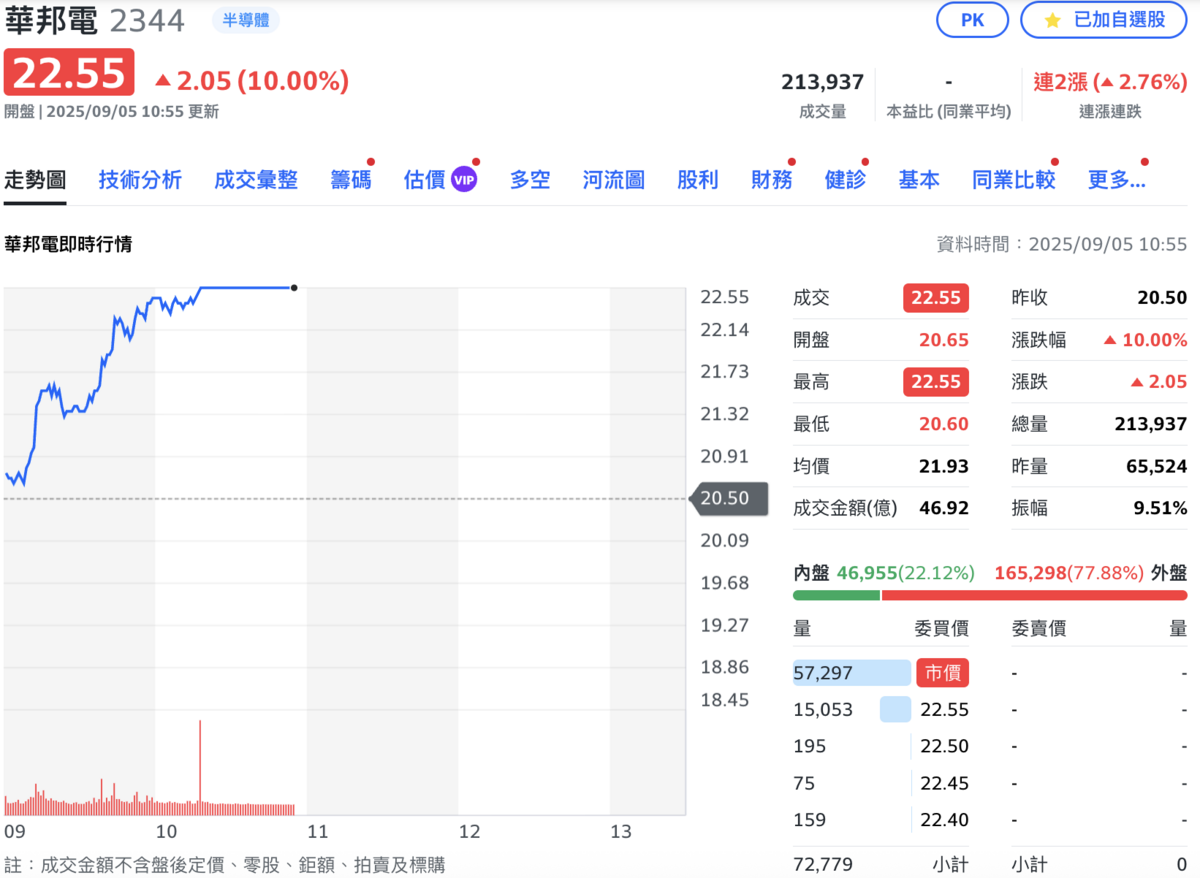Click the 開盤 20.65 value
The image size is (1200, 878).
point(944,340)
